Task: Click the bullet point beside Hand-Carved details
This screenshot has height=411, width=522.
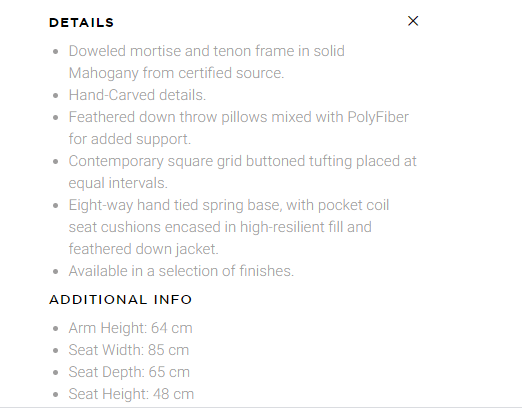Action: 56,96
